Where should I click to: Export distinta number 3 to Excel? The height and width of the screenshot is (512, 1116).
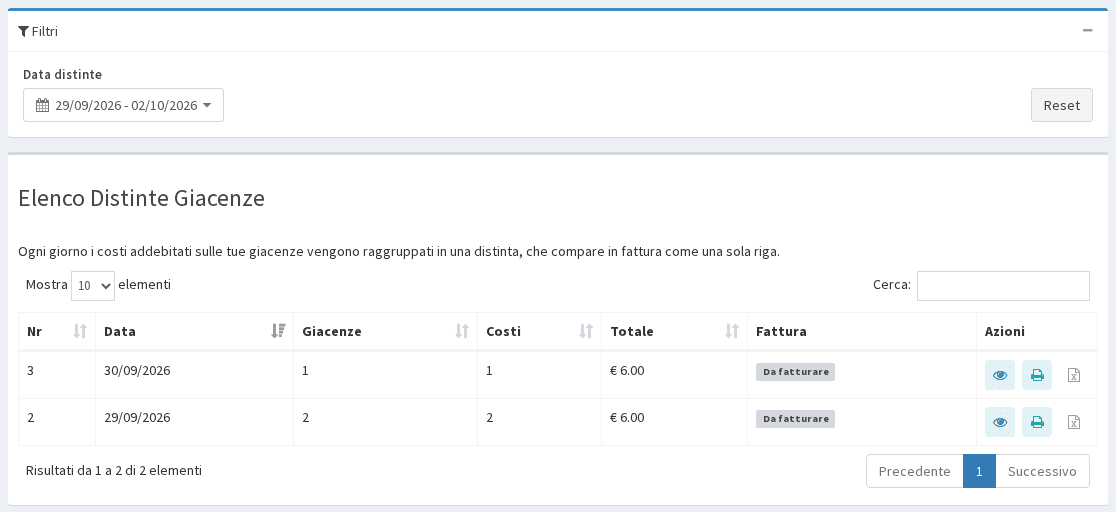1074,375
